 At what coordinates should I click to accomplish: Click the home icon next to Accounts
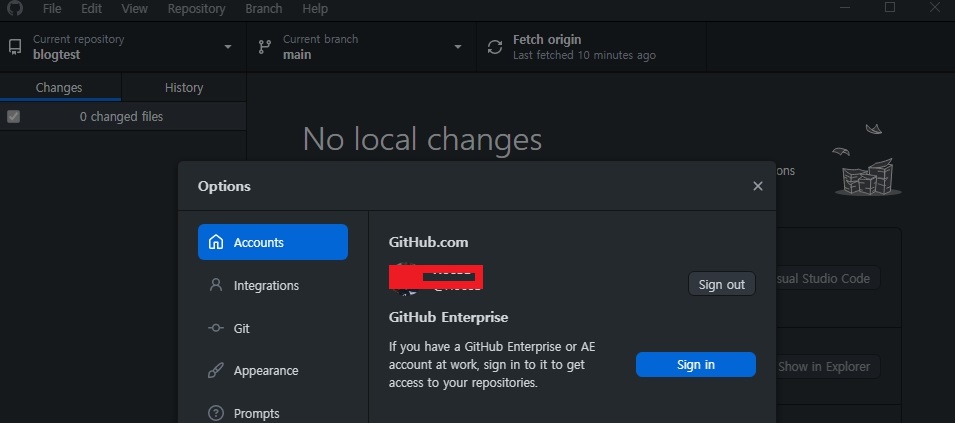216,242
